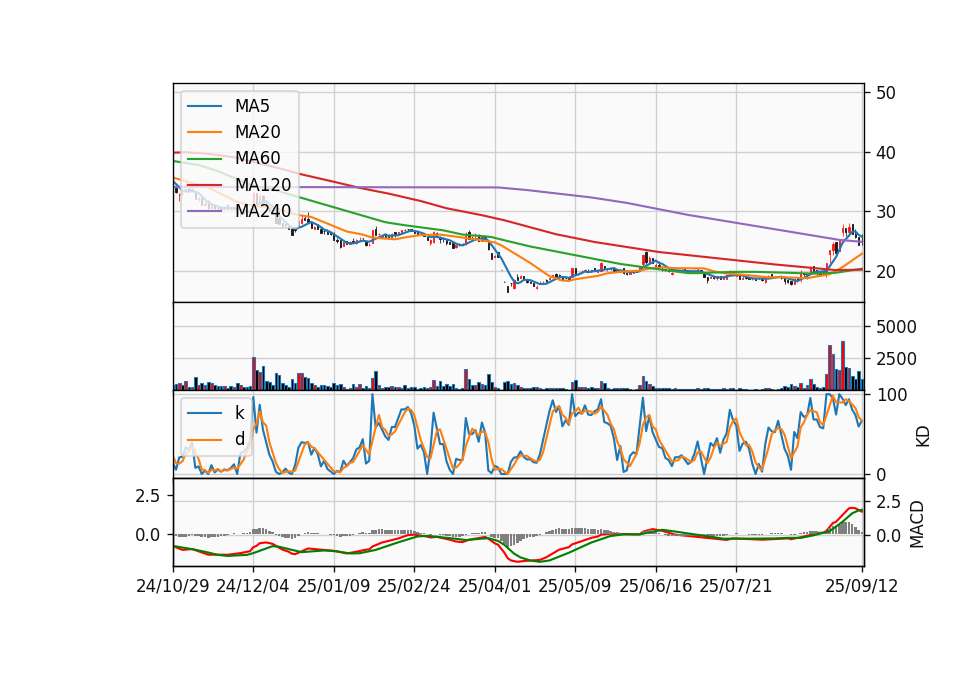
Task: Click the 25/06/16 date label
Action: (x=656, y=586)
